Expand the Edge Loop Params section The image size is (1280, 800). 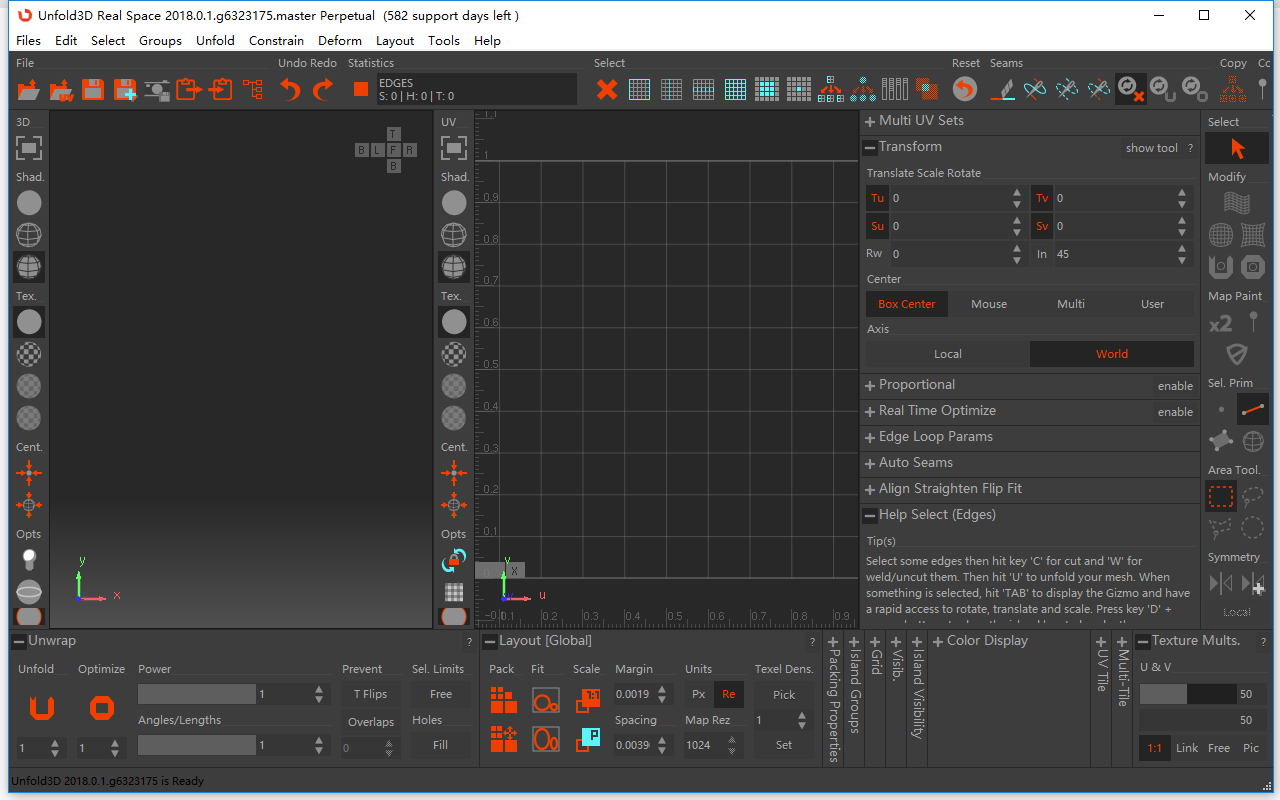coord(870,437)
